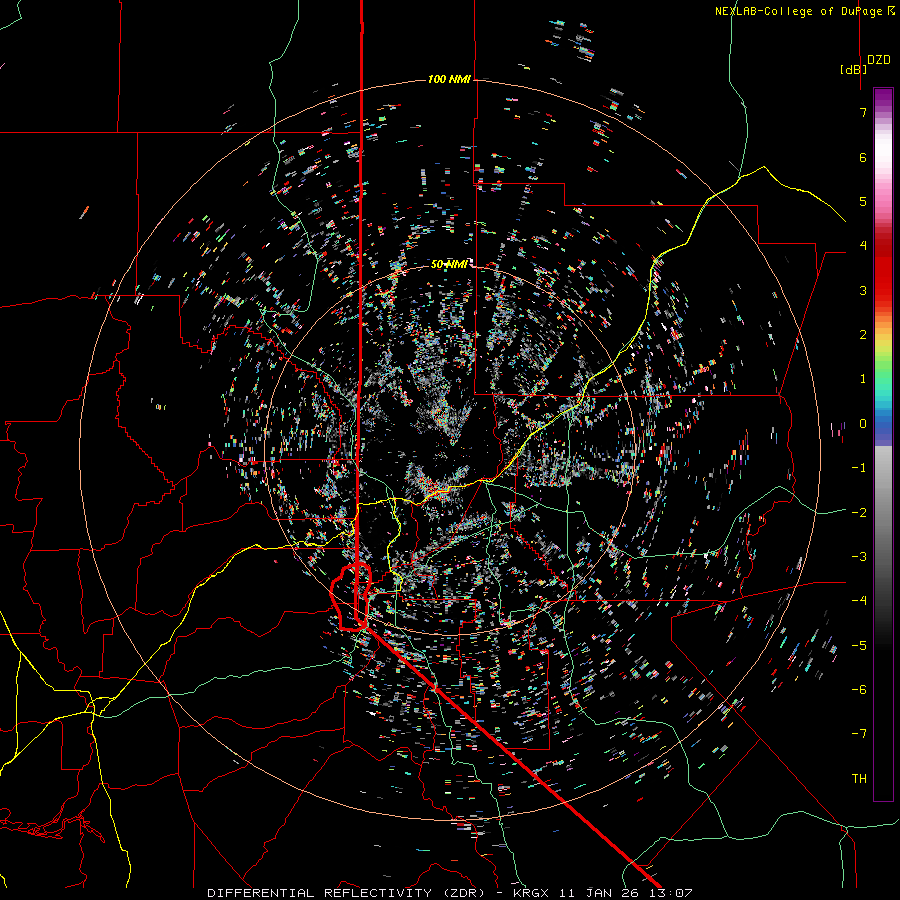Click the [dB] unit label
The image size is (900, 900).
point(853,69)
